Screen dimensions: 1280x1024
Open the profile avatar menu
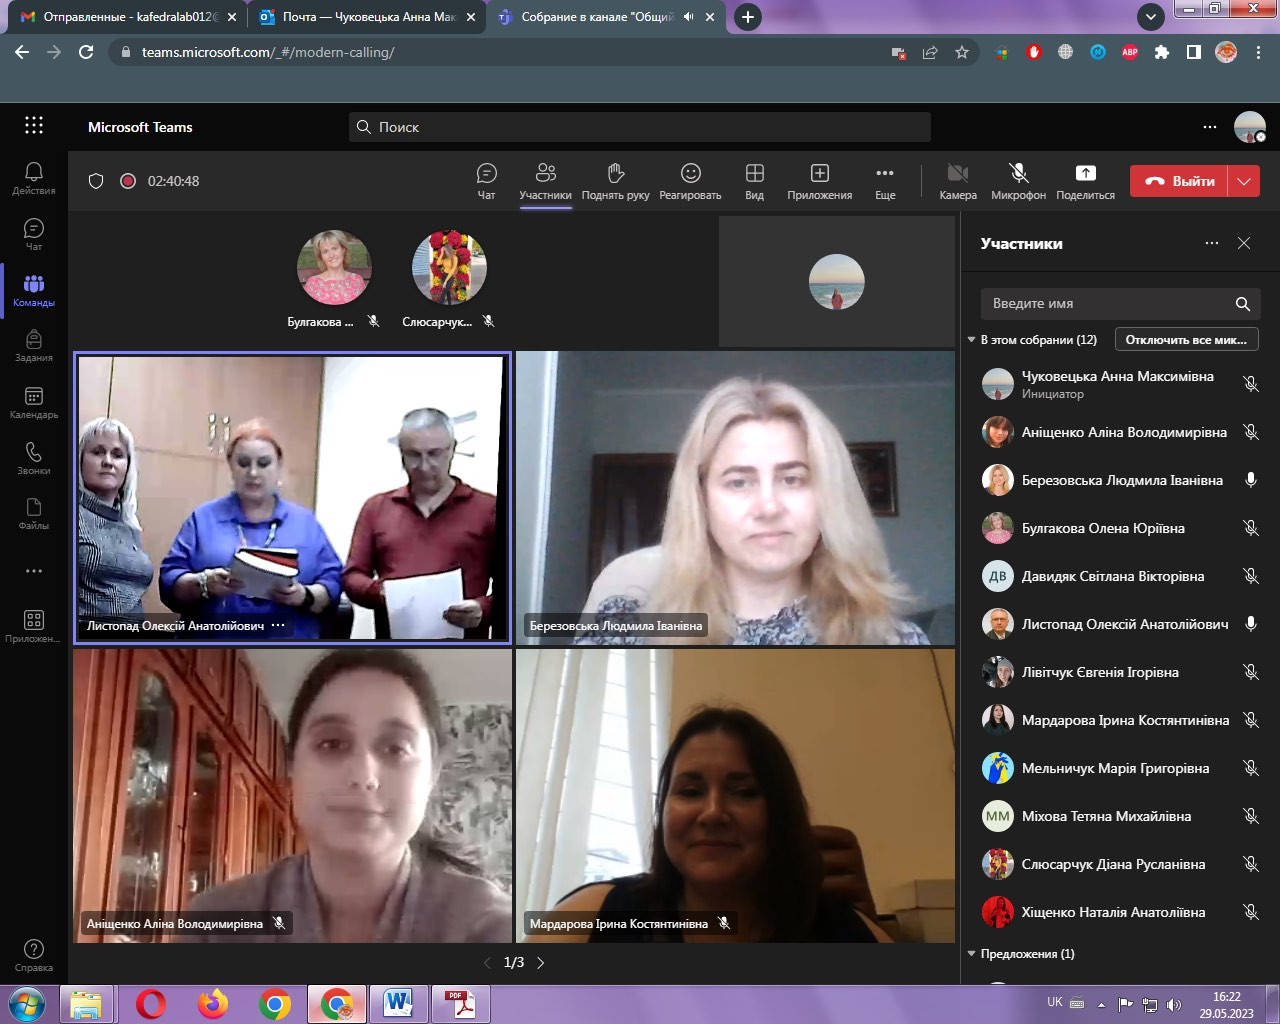tap(1250, 127)
